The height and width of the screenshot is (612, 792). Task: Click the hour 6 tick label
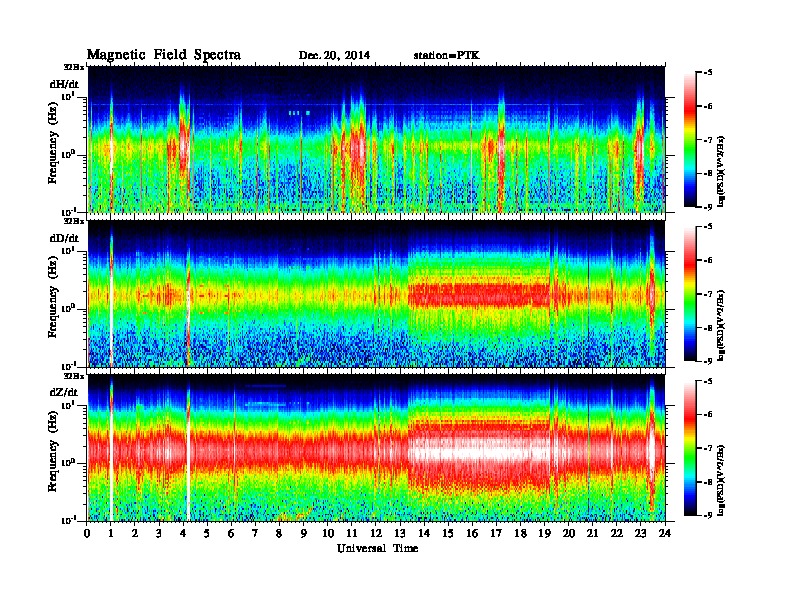click(231, 534)
